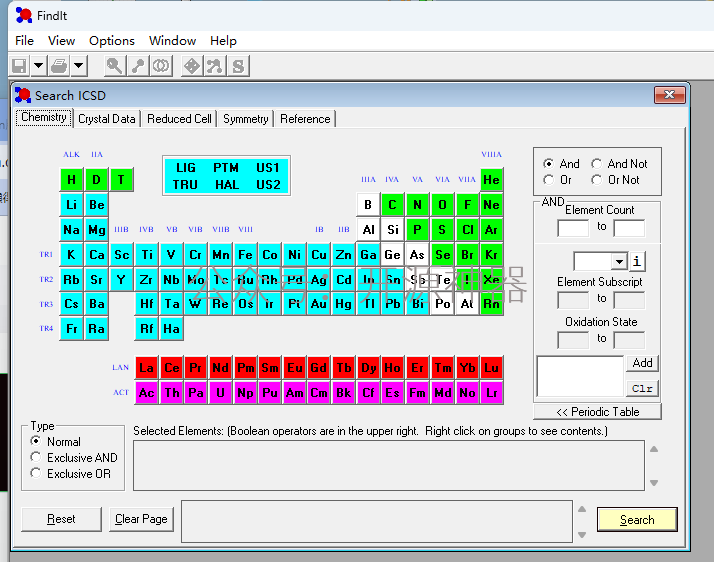The height and width of the screenshot is (562, 714).
Task: Click the Add button
Action: [x=643, y=363]
